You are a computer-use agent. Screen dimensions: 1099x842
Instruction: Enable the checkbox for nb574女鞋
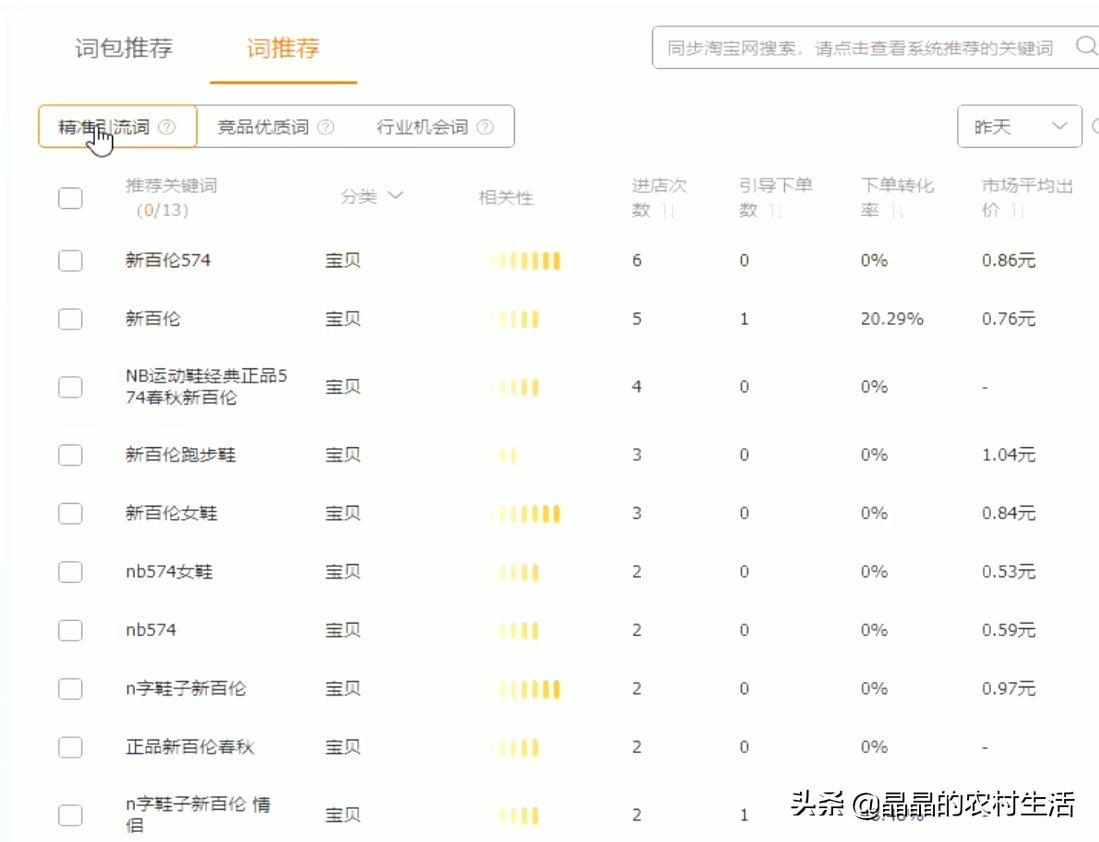(70, 571)
